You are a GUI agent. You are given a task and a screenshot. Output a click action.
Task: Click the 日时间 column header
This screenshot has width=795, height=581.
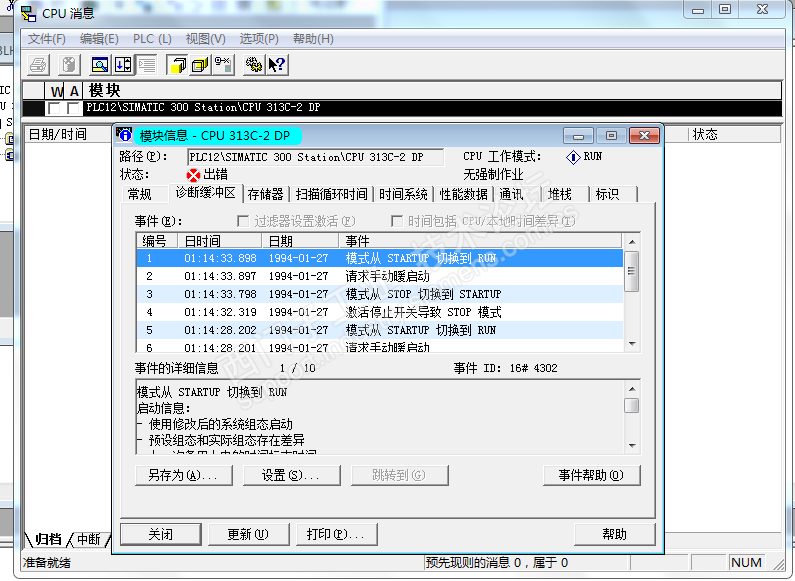tap(220, 241)
